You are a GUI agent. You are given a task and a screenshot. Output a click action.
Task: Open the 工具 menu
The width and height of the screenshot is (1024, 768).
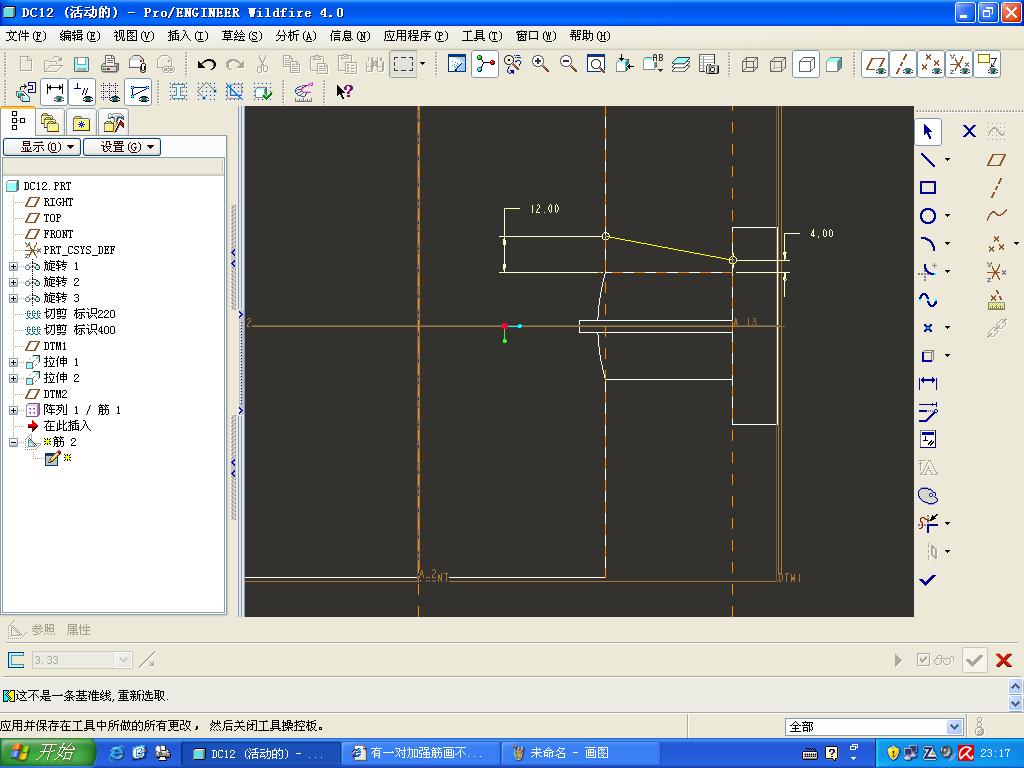coord(482,36)
